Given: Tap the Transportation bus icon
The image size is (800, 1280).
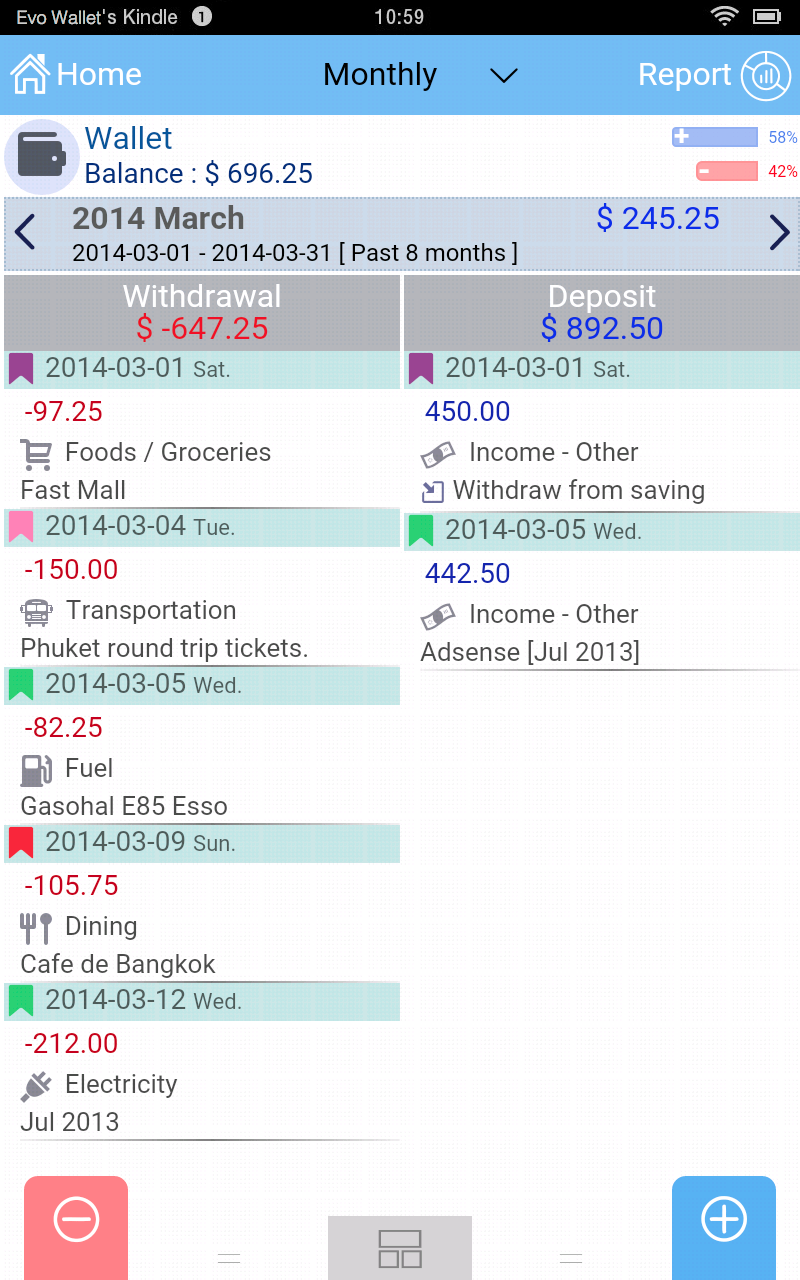Looking at the screenshot, I should (35, 610).
